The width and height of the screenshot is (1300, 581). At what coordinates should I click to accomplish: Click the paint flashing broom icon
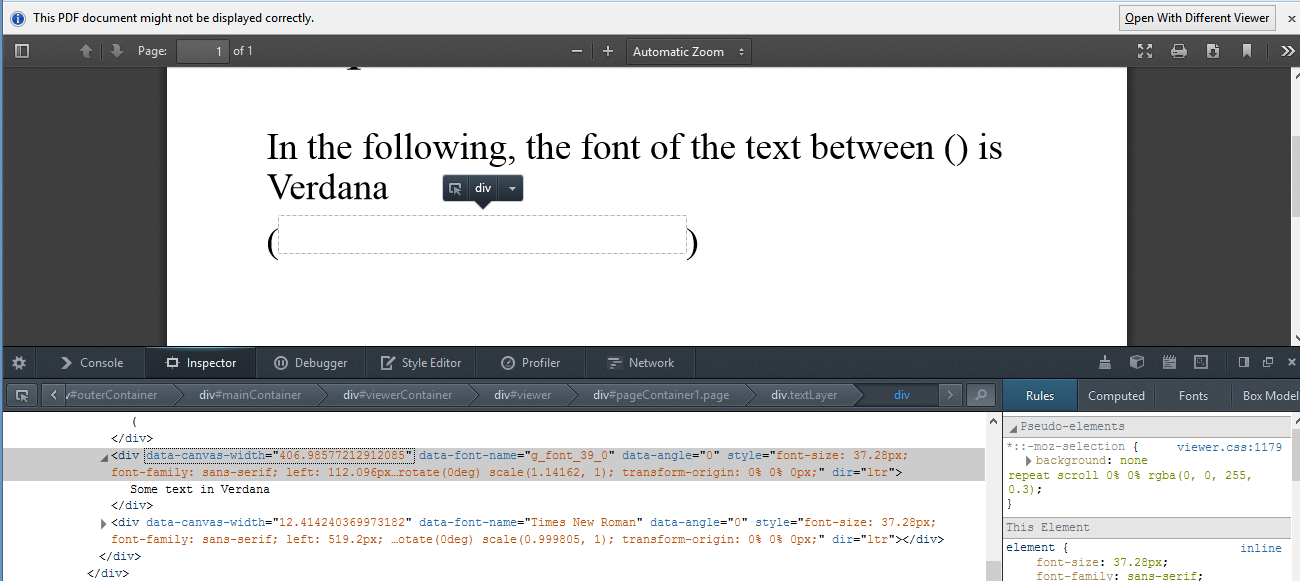[x=1104, y=362]
